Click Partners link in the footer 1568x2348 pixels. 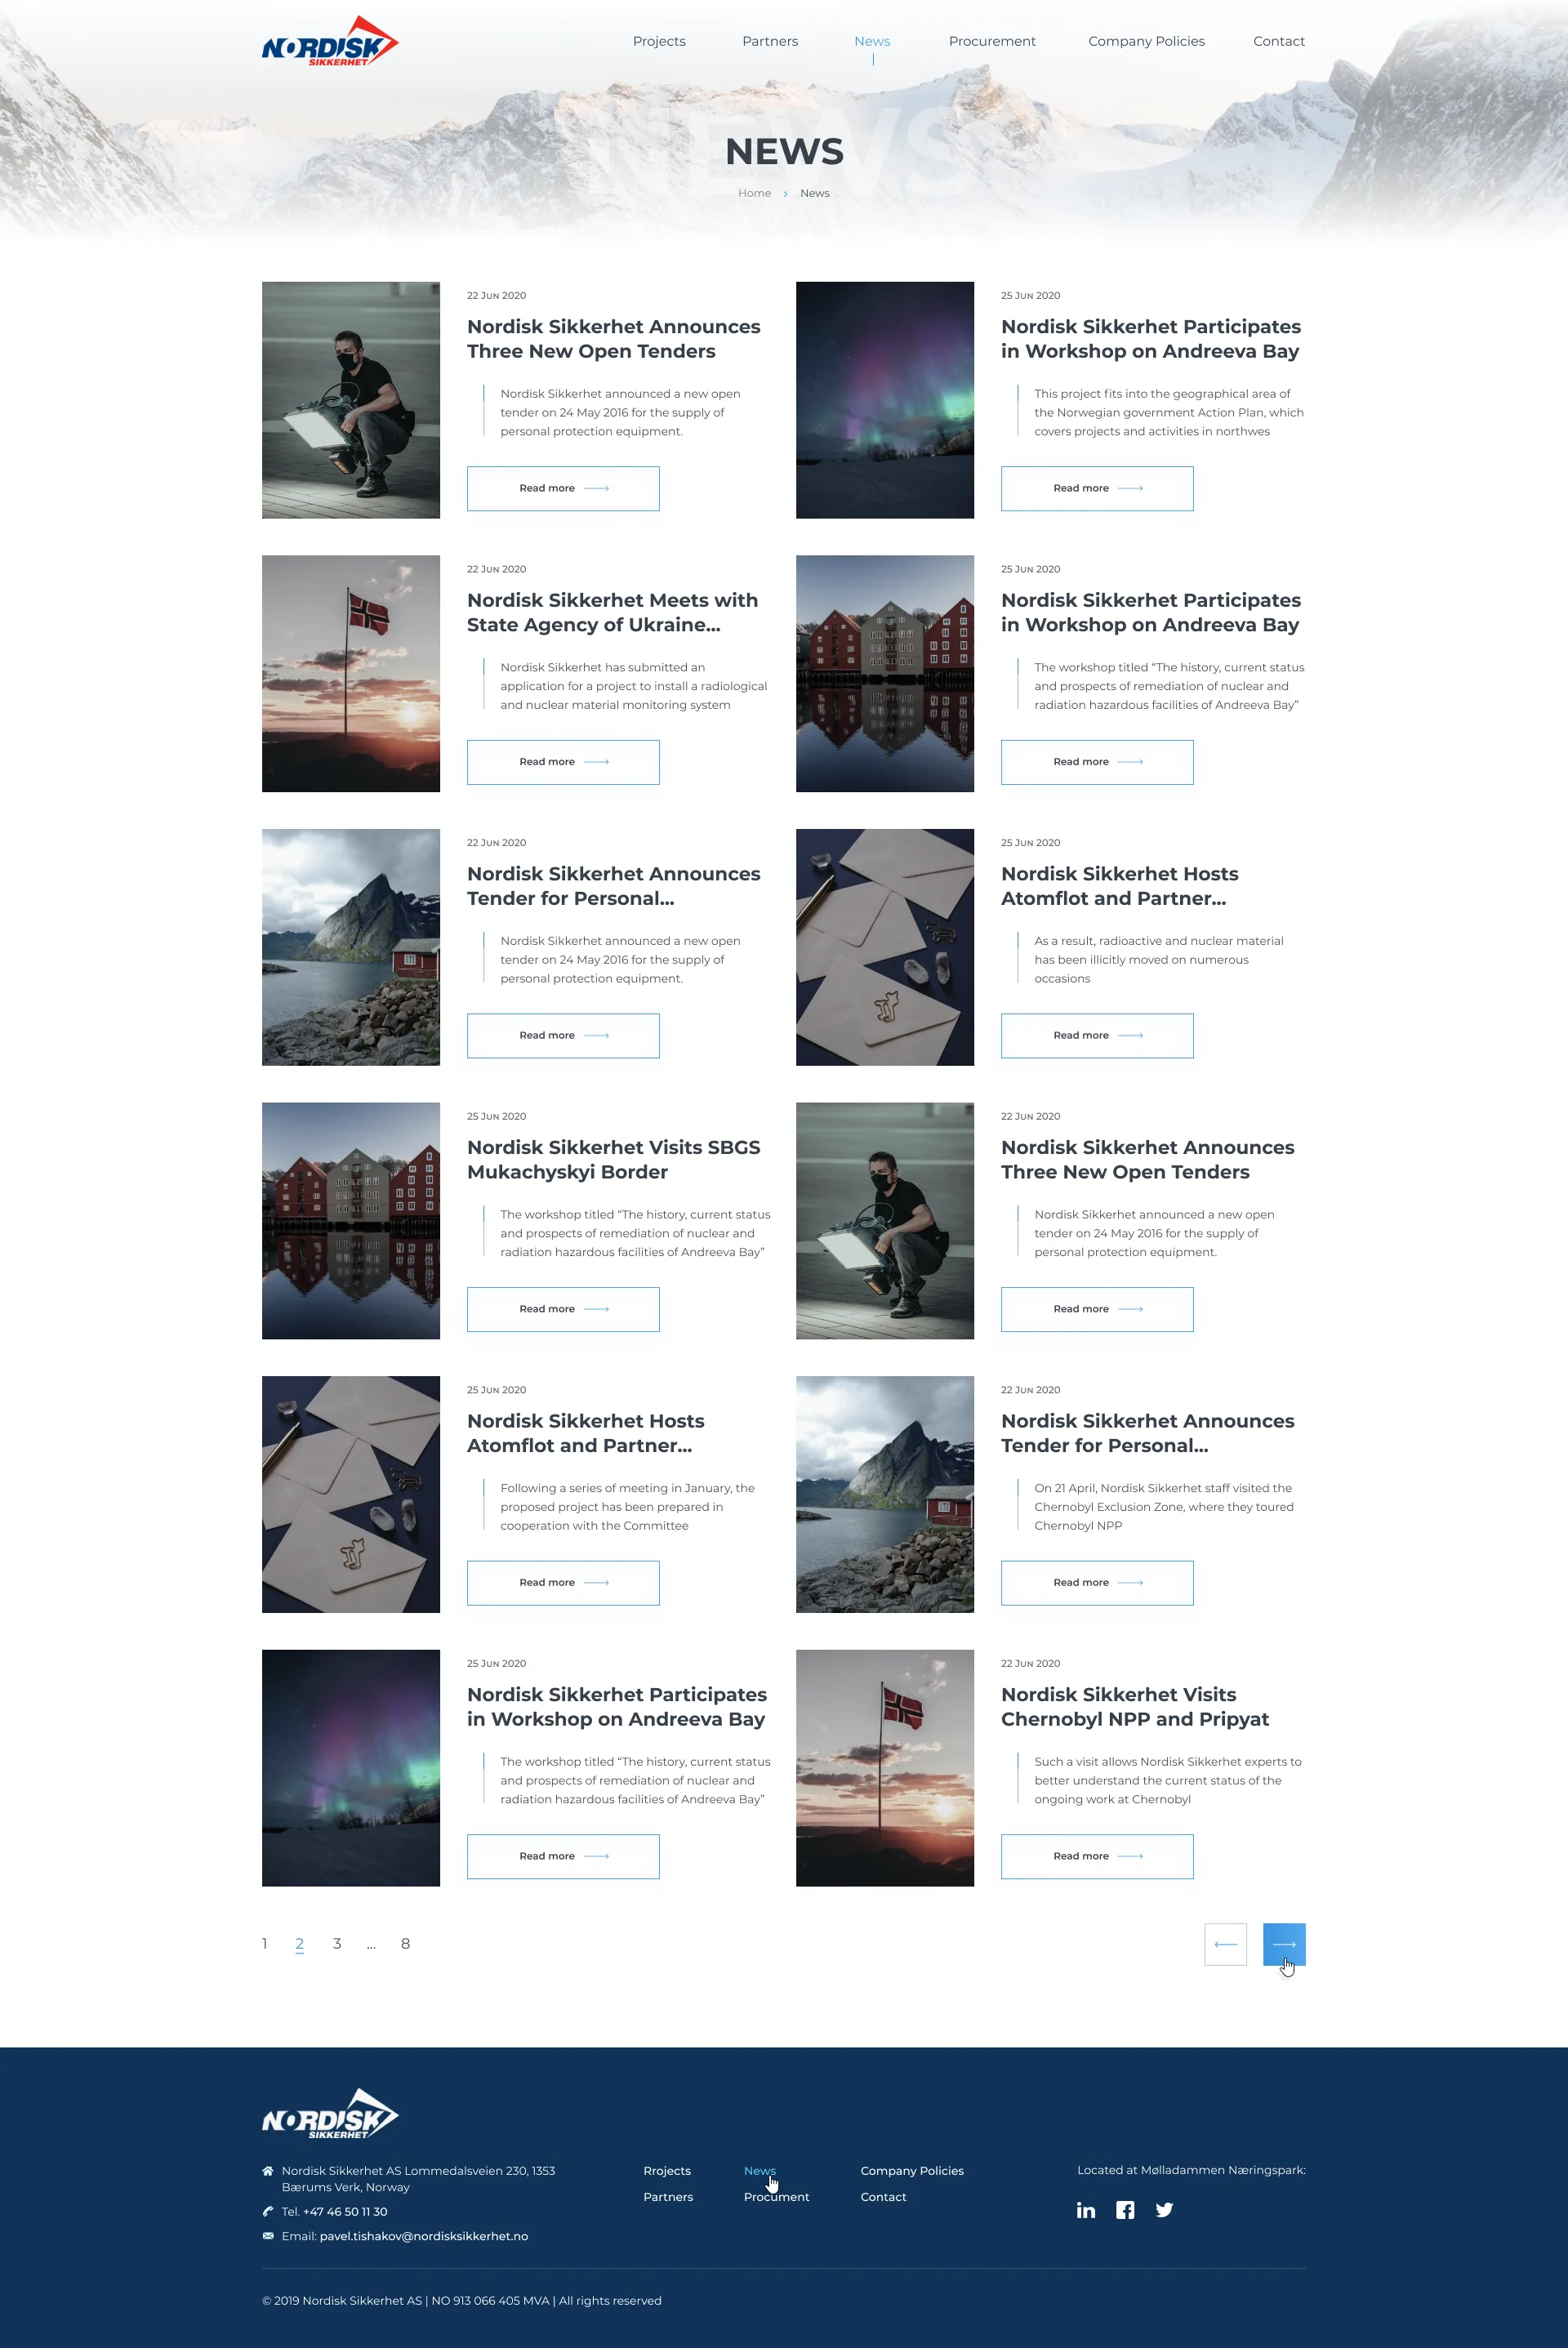click(668, 2197)
